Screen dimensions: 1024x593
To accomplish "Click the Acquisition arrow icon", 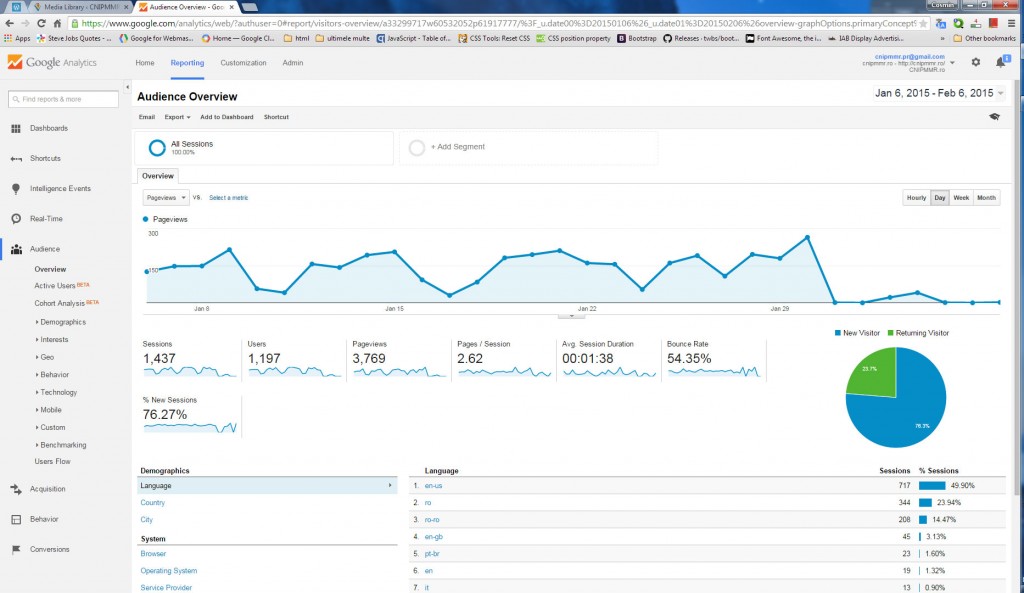I will pos(16,489).
